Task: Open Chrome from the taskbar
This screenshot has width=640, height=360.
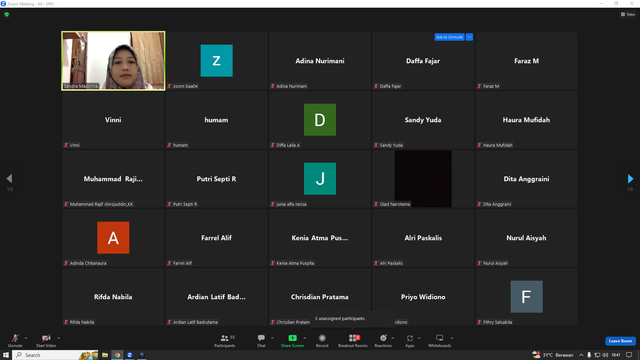Action: pos(117,355)
